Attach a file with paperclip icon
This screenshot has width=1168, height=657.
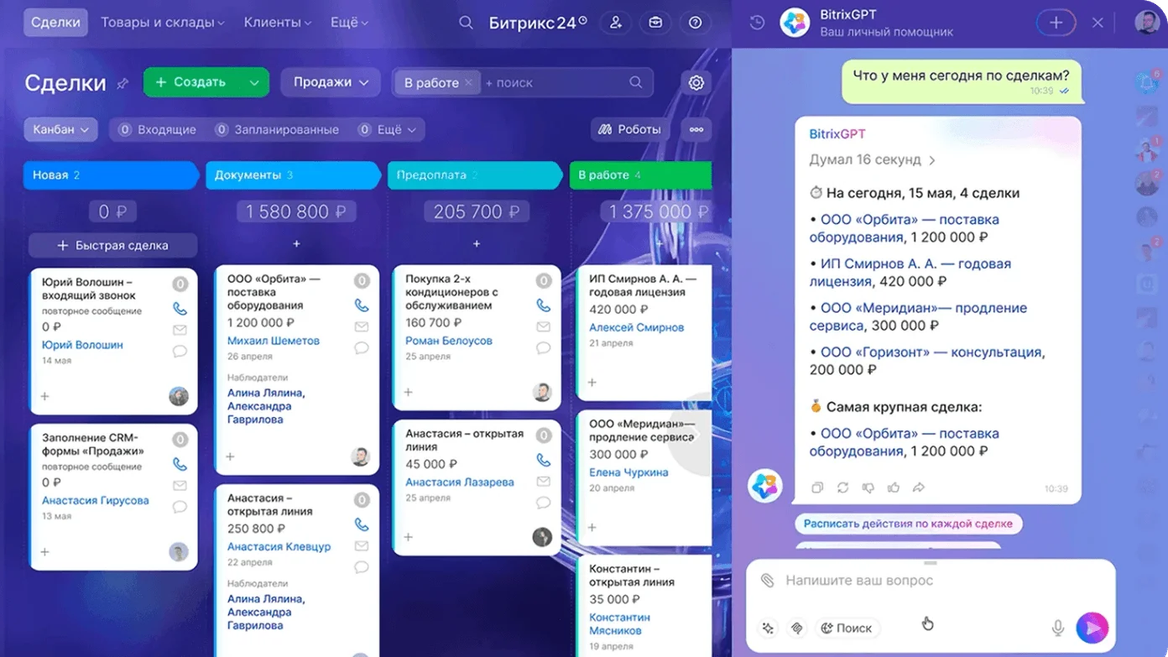click(x=767, y=580)
